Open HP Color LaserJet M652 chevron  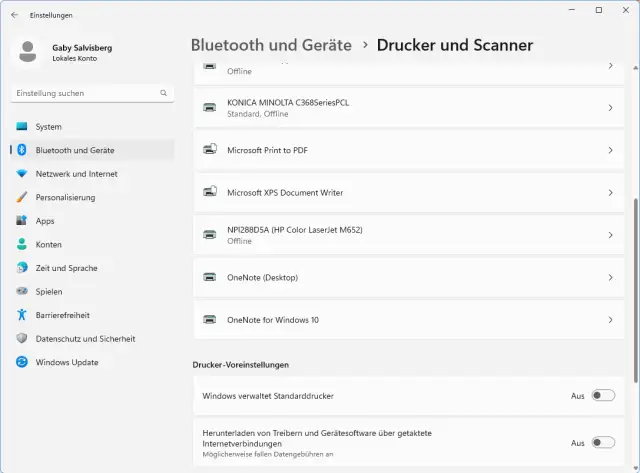point(610,235)
